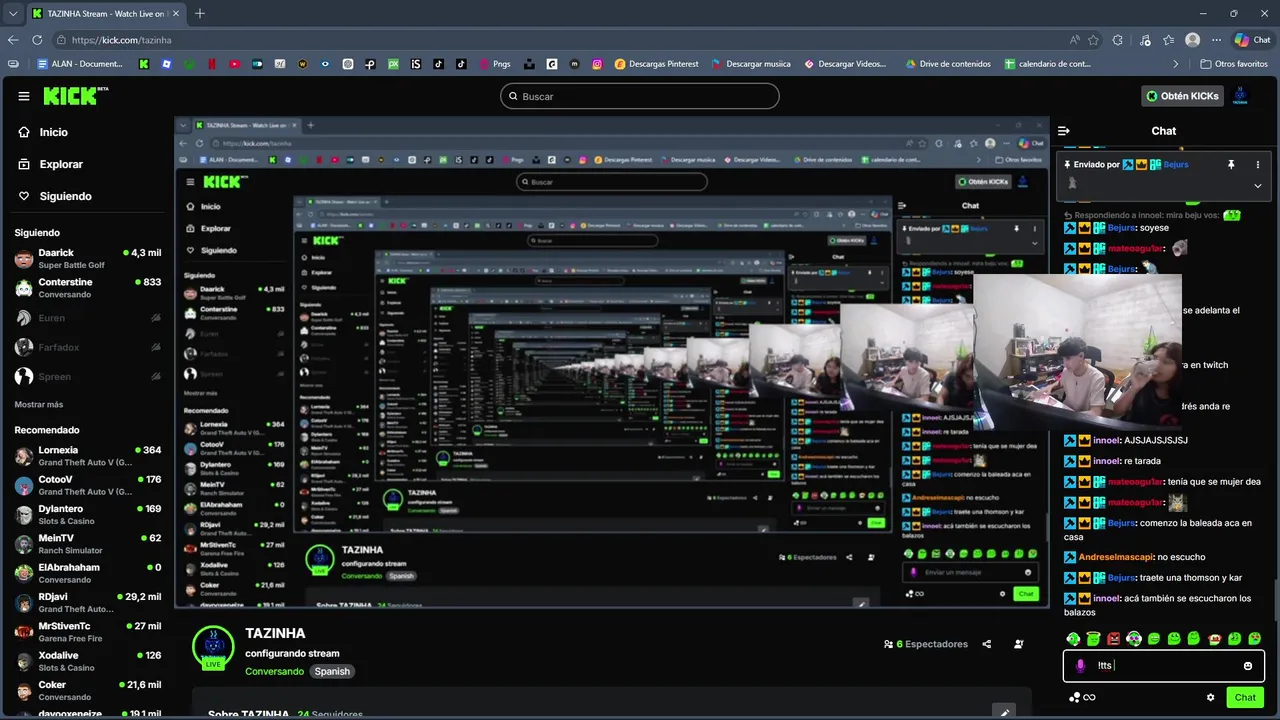Open the YouTube bookmark icon
1280x720 pixels.
point(235,64)
